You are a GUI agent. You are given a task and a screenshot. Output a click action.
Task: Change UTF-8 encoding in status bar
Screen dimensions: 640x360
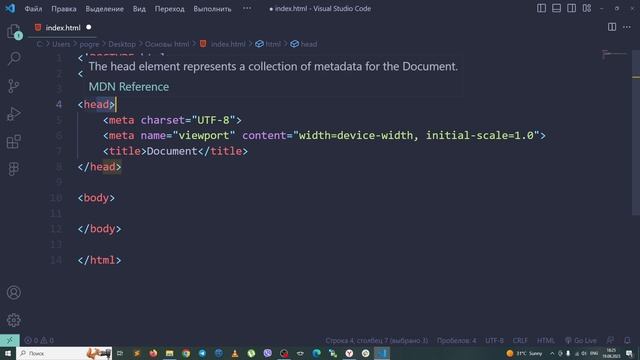[x=494, y=340]
